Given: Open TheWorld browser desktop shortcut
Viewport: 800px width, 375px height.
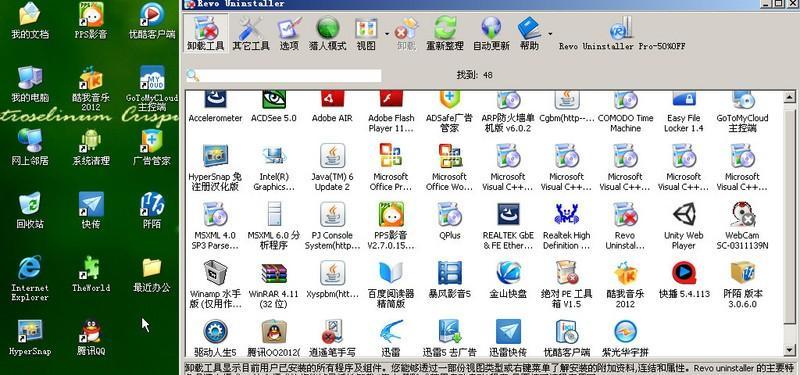Looking at the screenshot, I should pyautogui.click(x=91, y=273).
